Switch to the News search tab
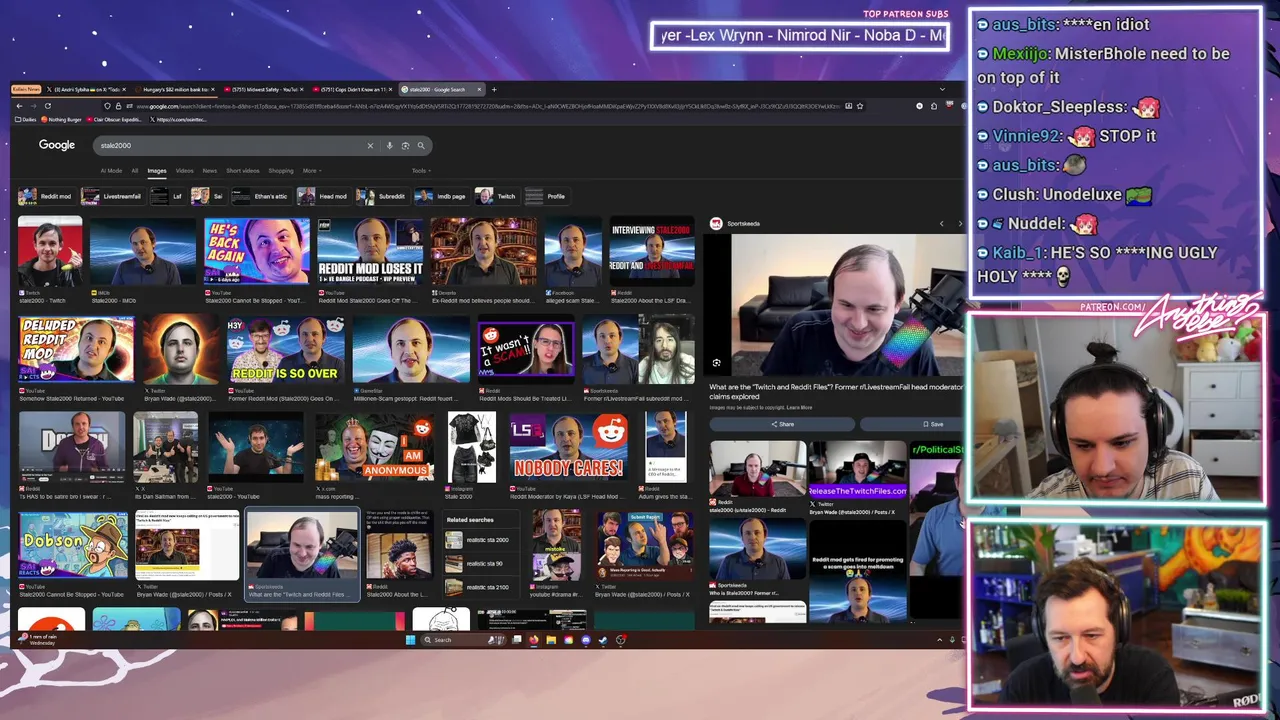 pos(210,171)
